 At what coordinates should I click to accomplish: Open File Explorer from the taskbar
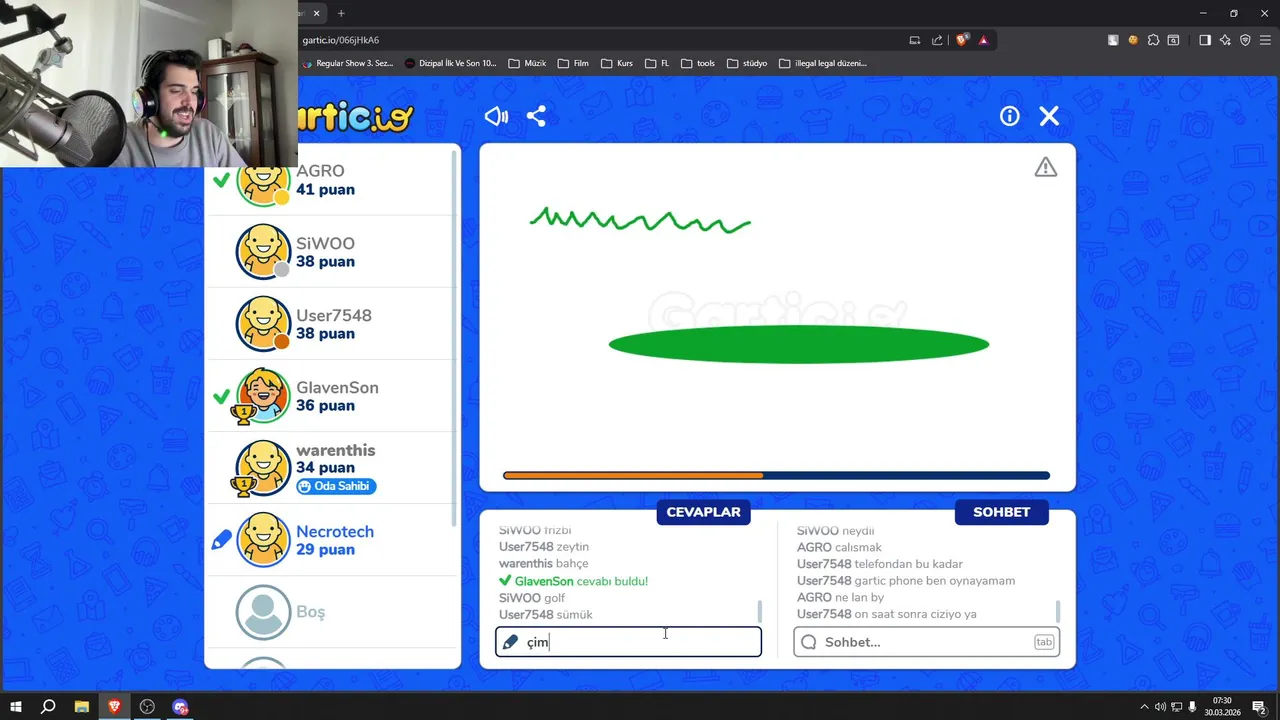point(81,707)
